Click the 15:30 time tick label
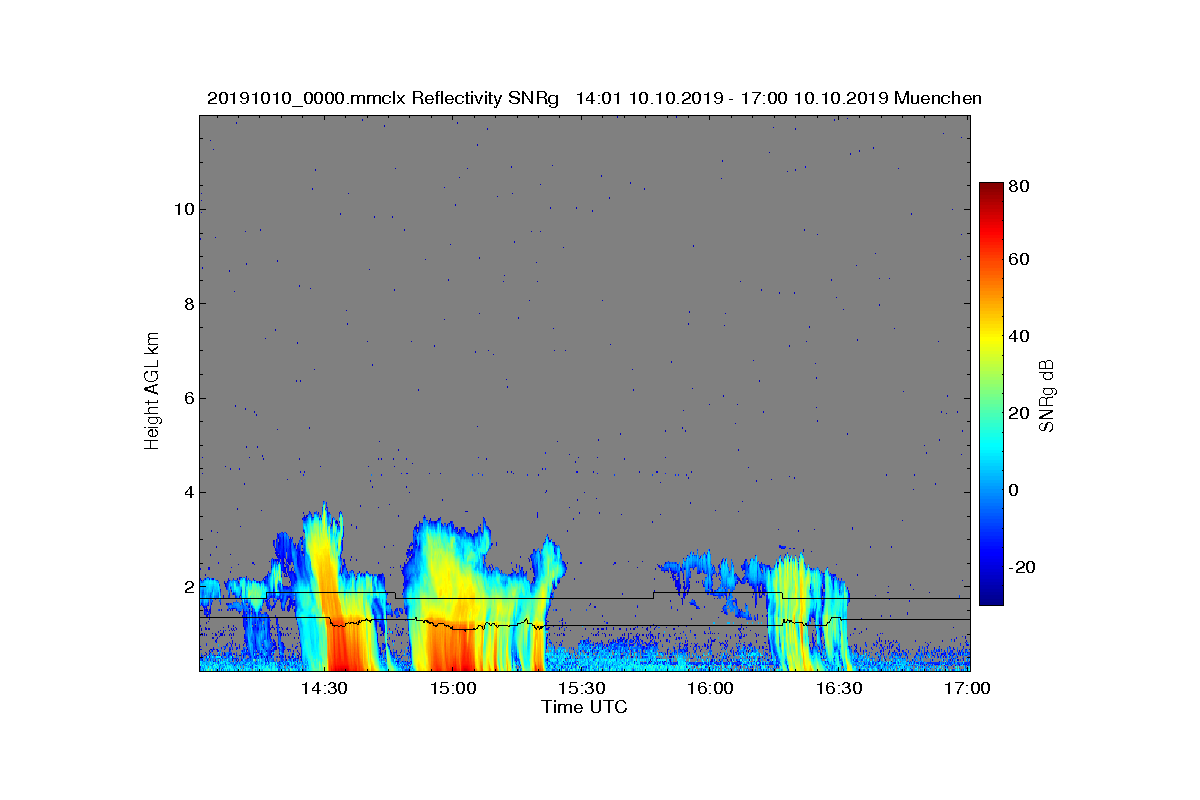 click(582, 689)
